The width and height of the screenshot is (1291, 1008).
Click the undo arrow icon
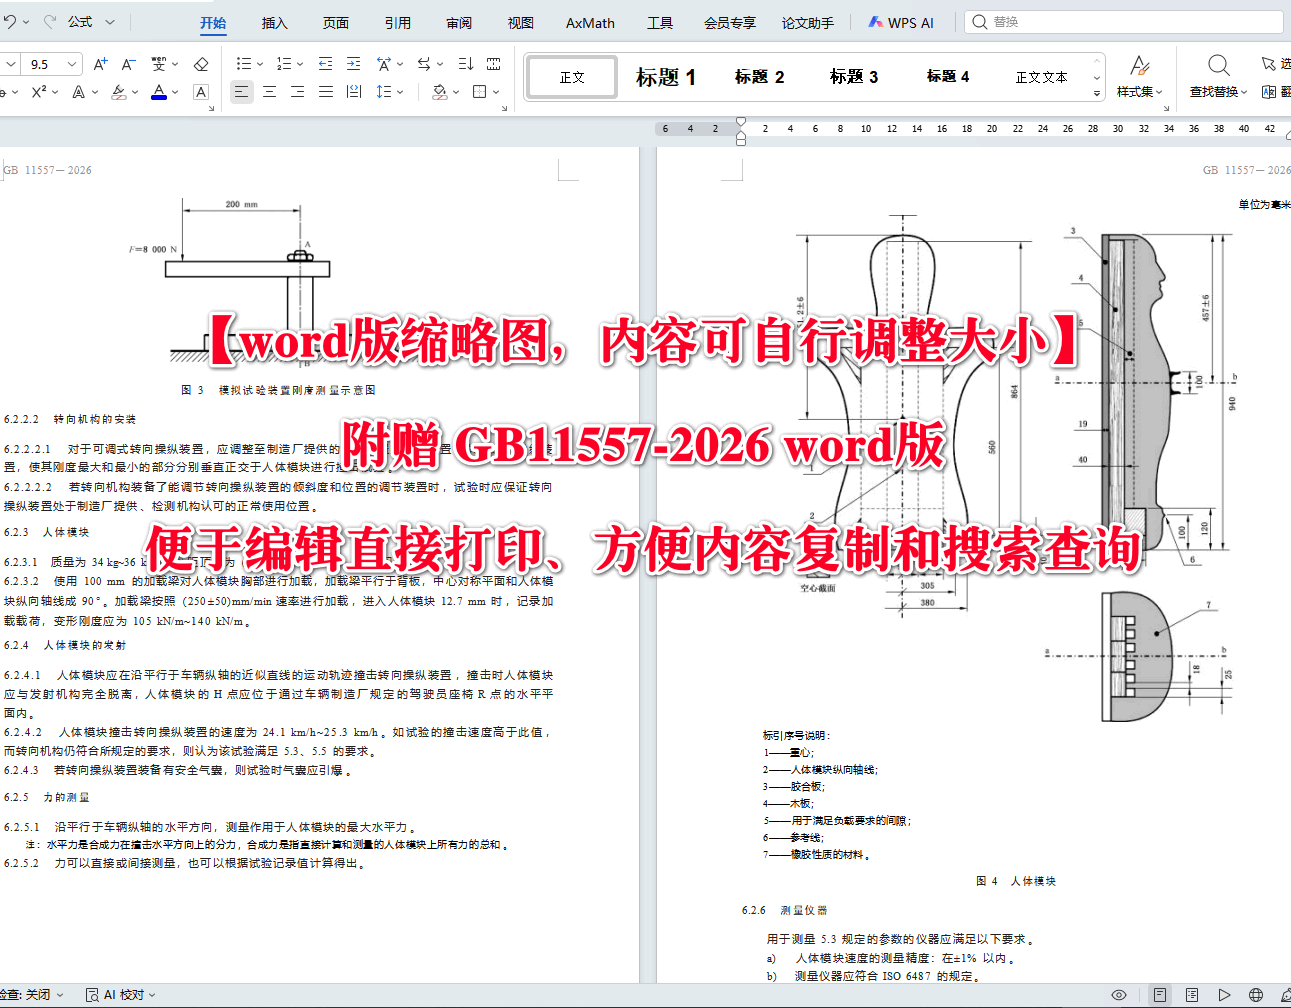[x=10, y=22]
